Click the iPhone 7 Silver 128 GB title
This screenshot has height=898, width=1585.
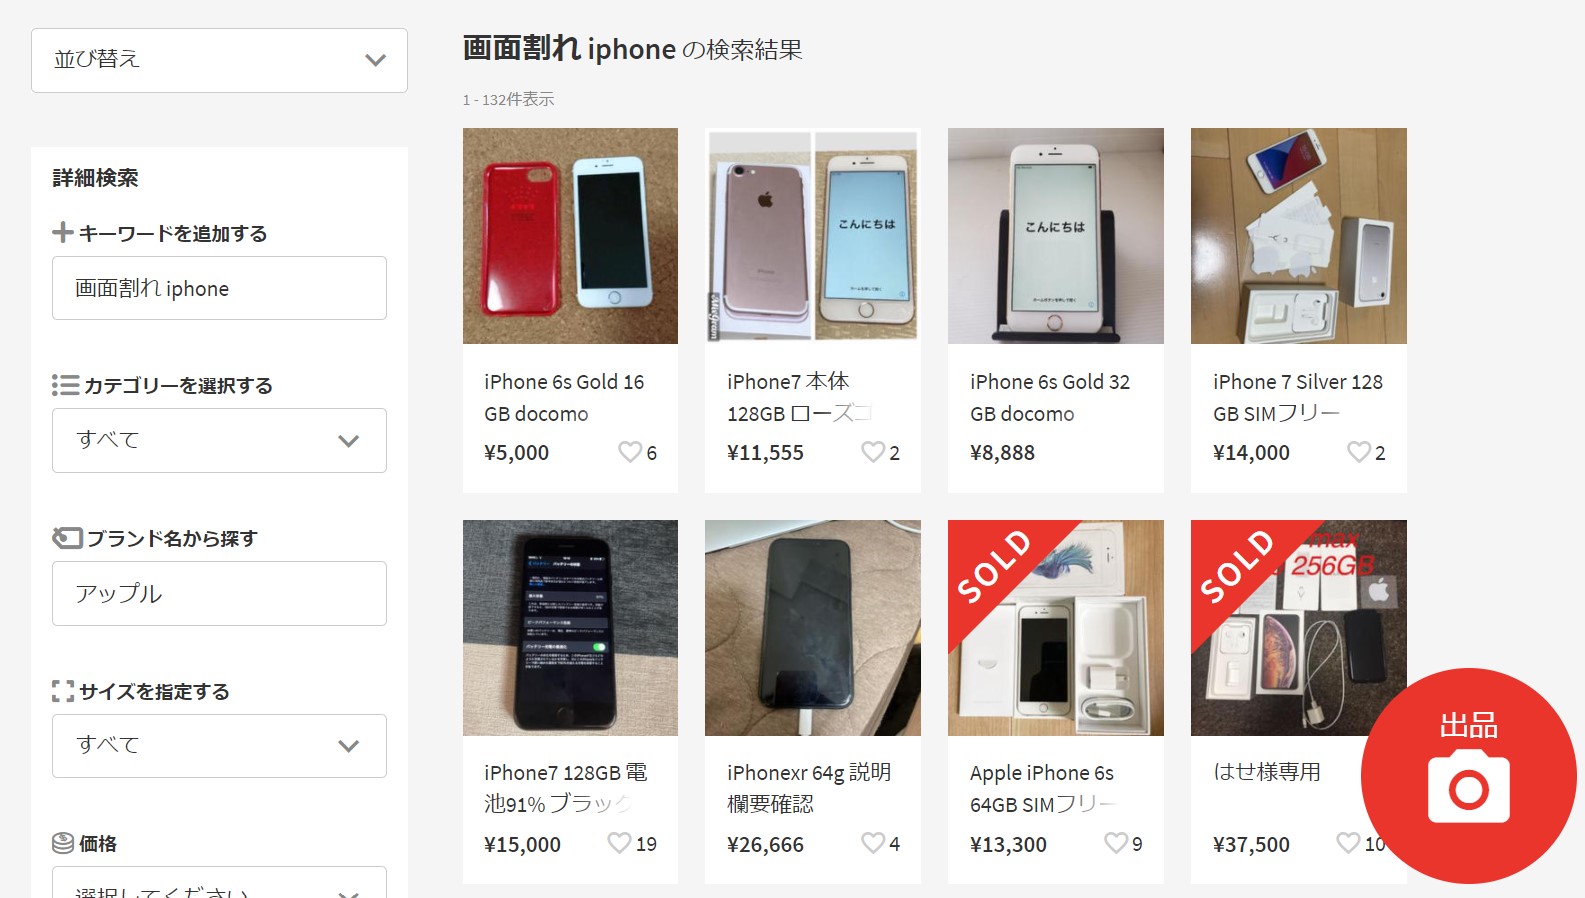[1298, 397]
